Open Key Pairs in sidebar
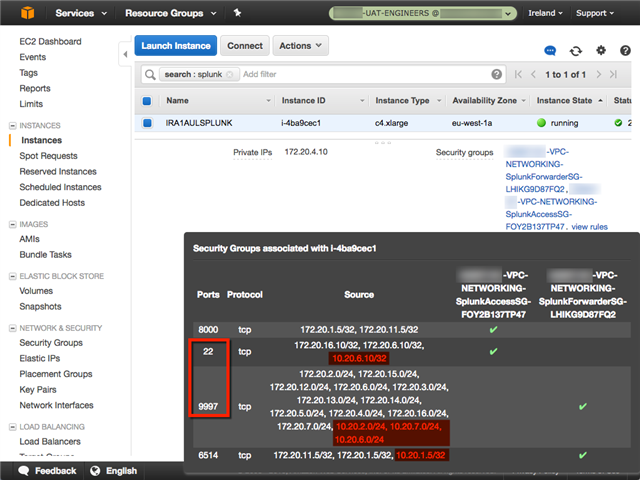 pyautogui.click(x=38, y=390)
